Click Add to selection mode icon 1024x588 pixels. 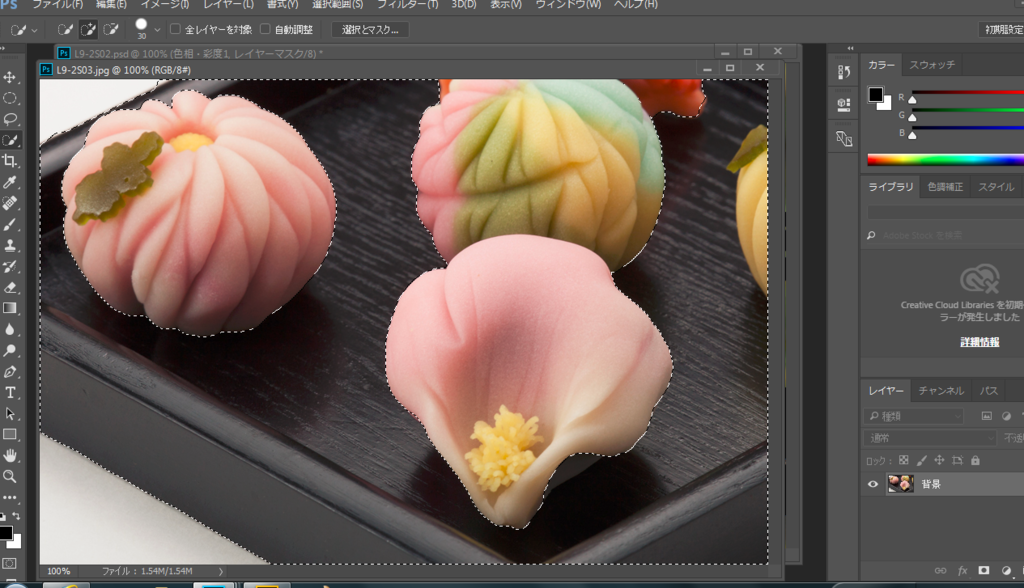(88, 29)
